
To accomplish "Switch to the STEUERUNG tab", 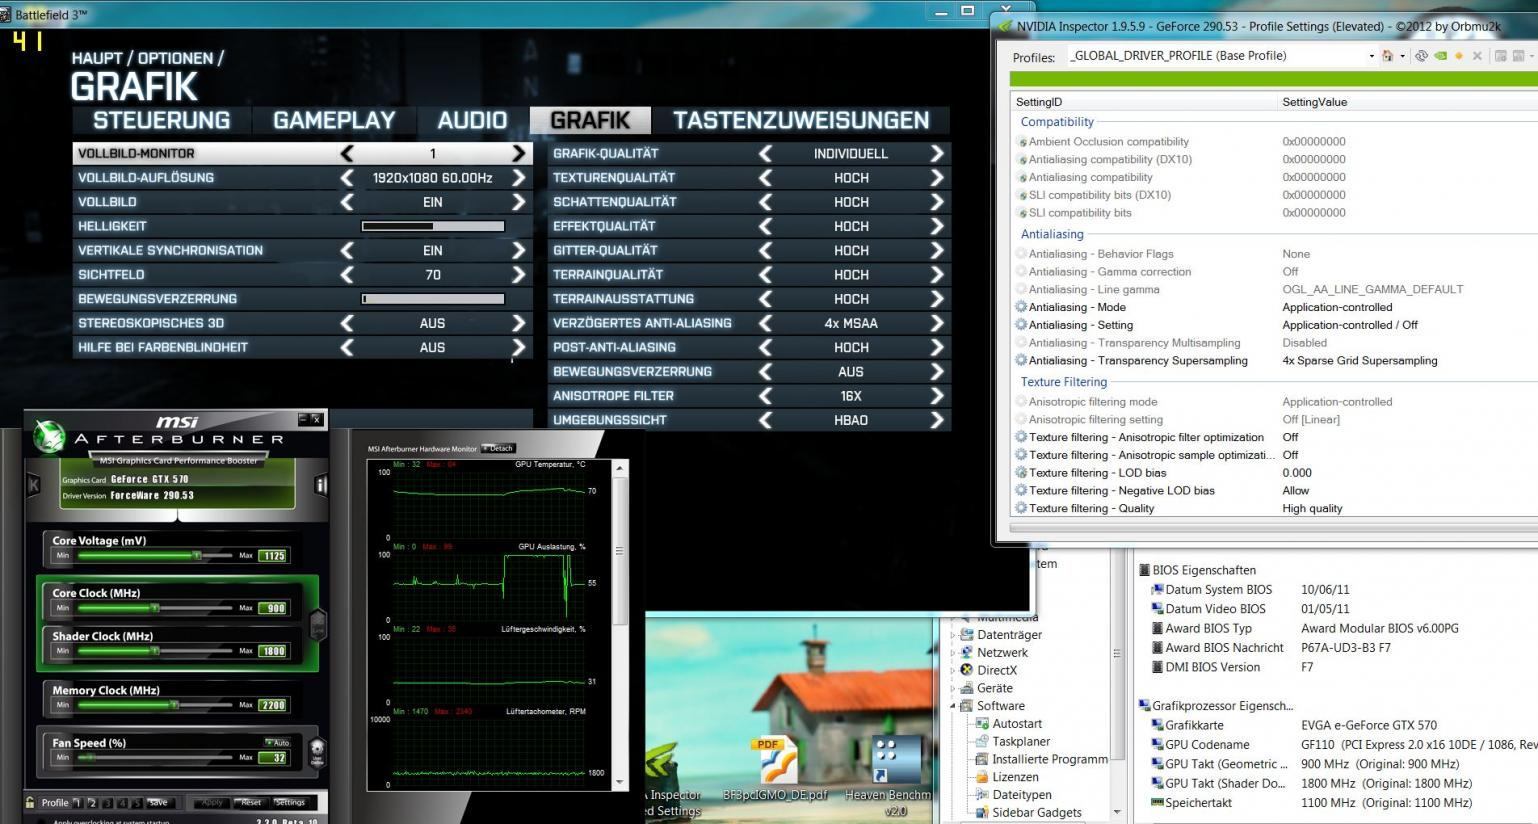I will 161,120.
